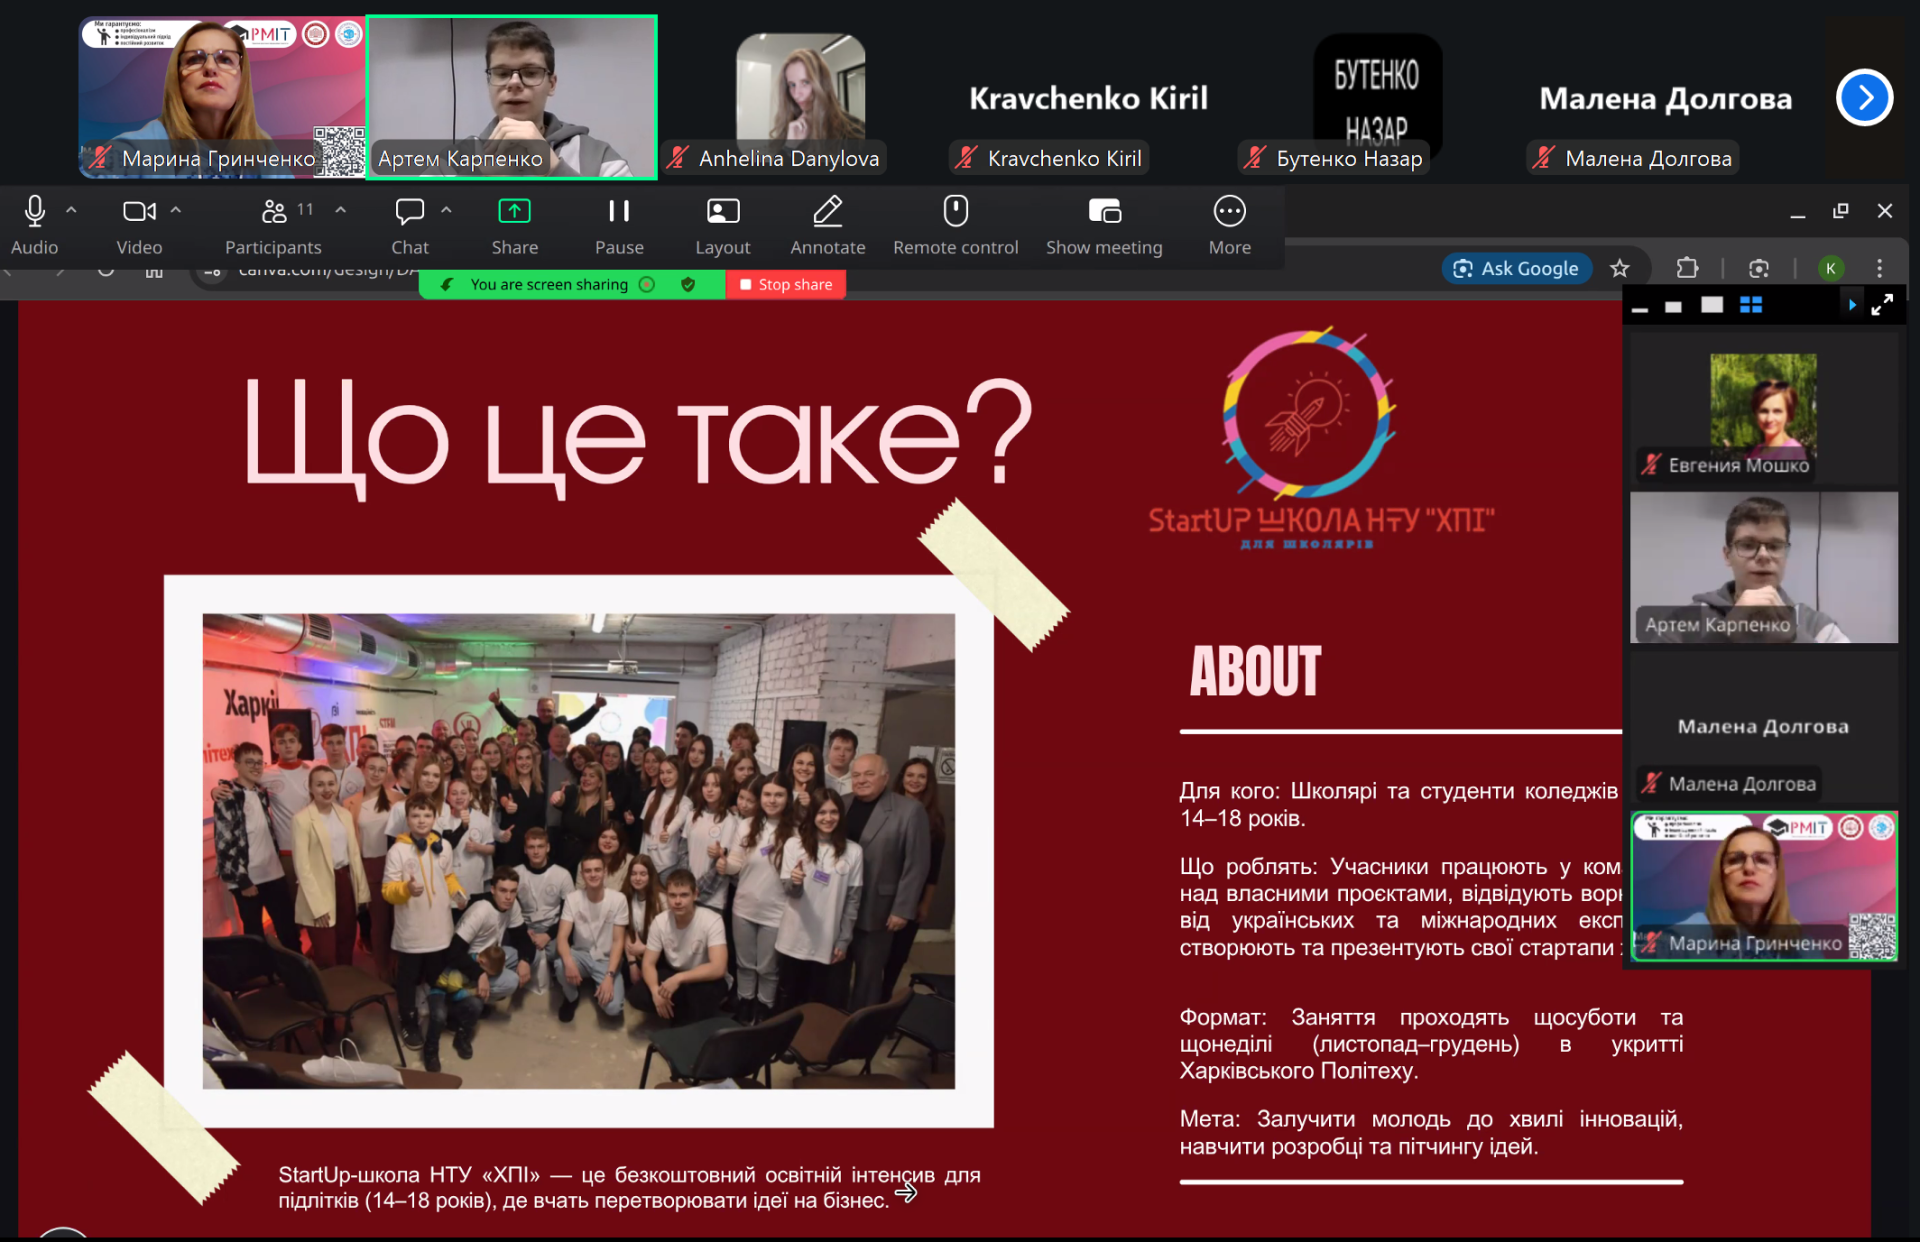Expand chat options arrow
Viewport: 1920px width, 1242px height.
click(446, 210)
